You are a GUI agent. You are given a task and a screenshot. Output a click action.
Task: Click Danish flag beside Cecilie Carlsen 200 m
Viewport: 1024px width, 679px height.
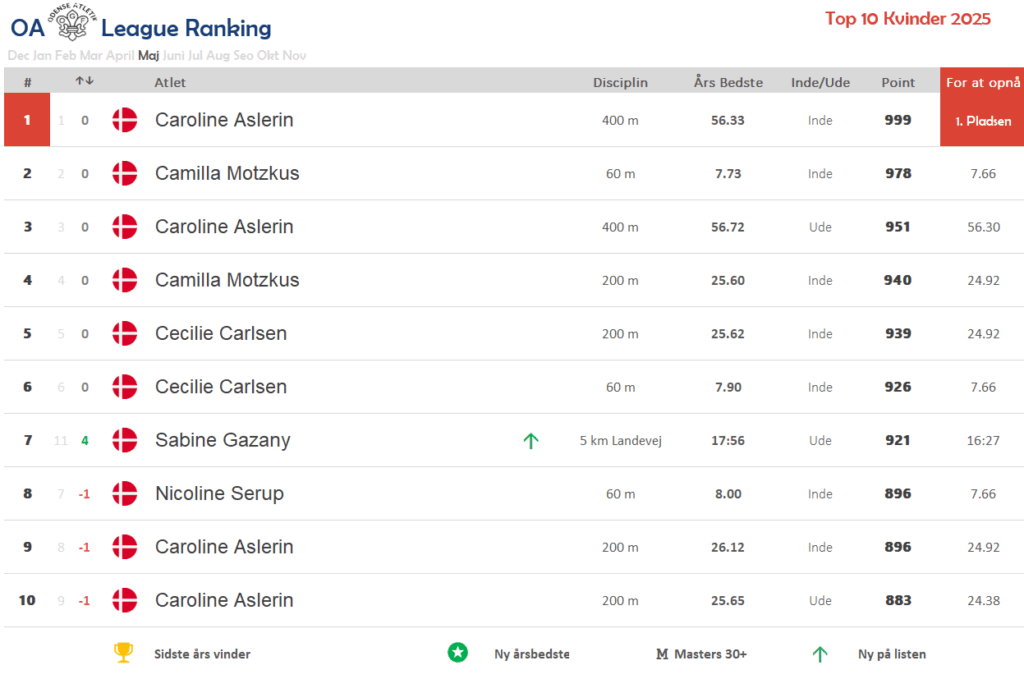pyautogui.click(x=125, y=334)
